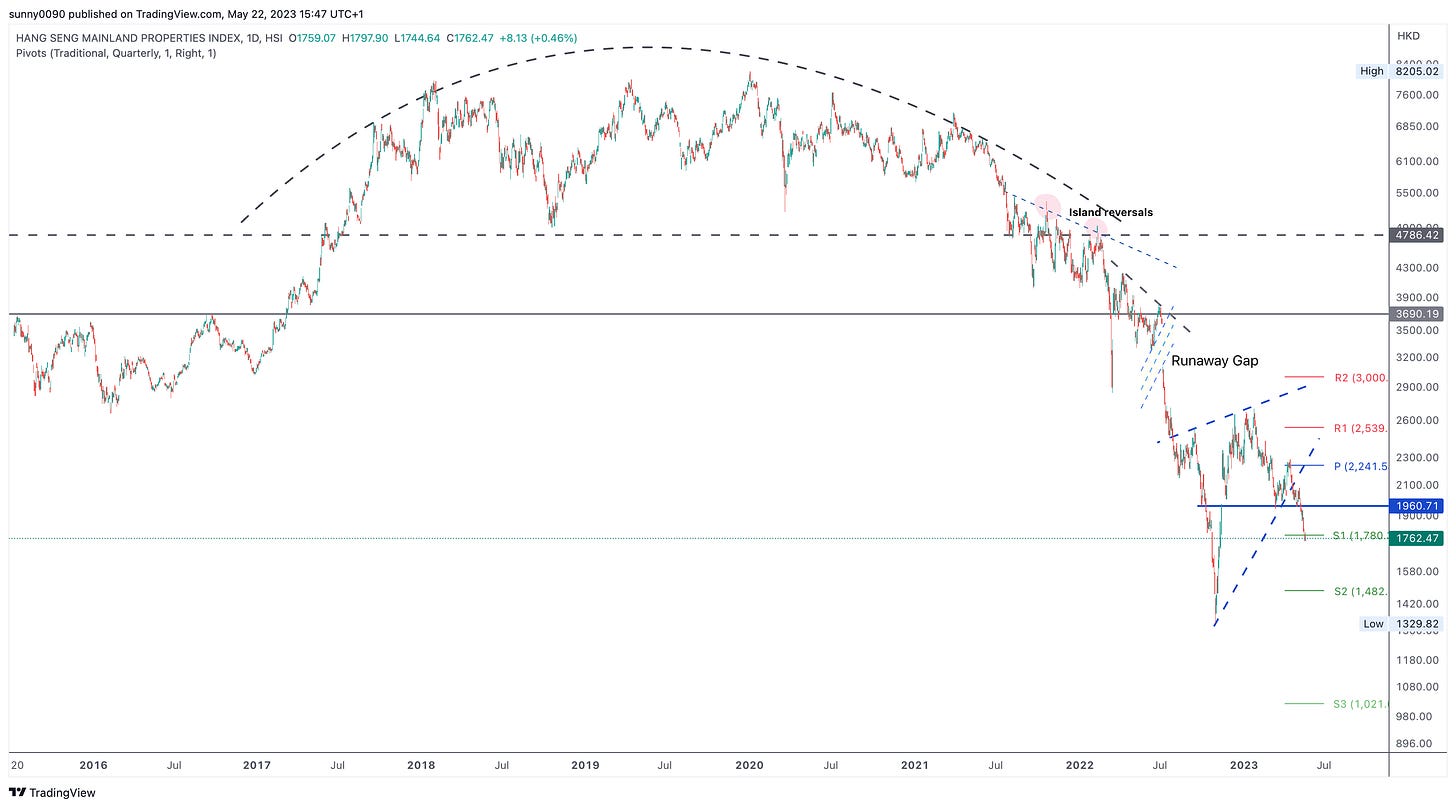Click 5500.00 on the price scale
Viewport: 1456px width, 808px height.
(1417, 192)
